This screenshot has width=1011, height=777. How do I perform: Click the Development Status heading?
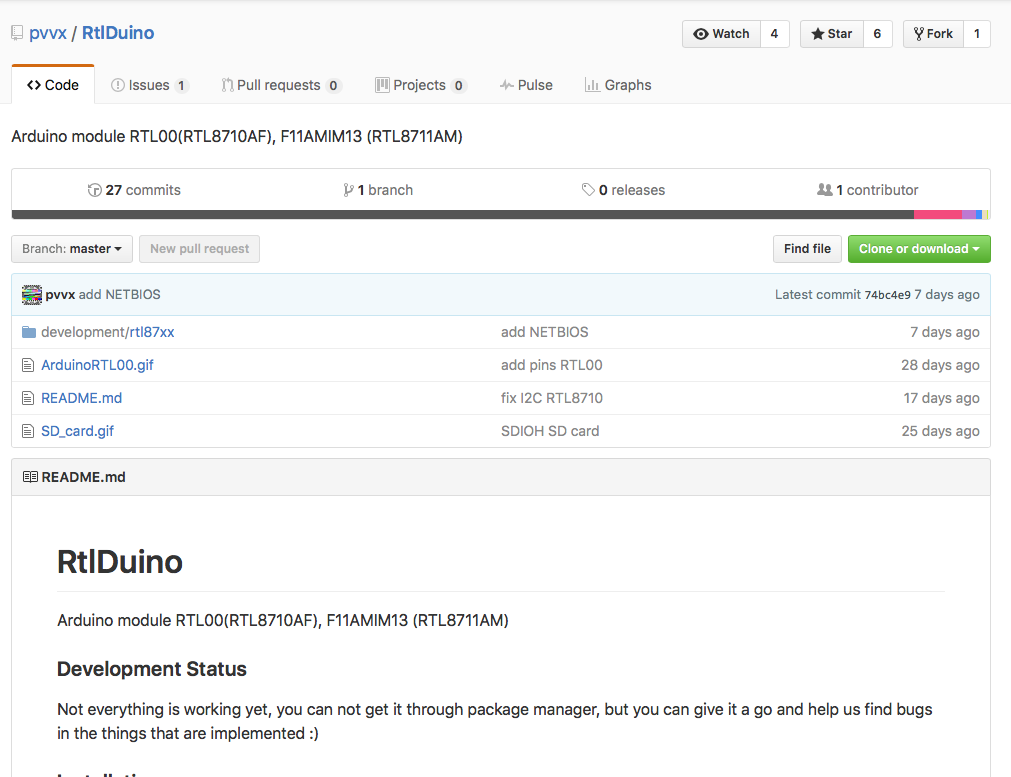[x=152, y=669]
